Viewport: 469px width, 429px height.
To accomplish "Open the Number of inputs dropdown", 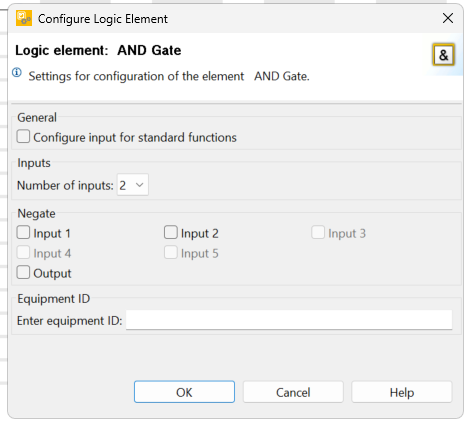I will 132,185.
